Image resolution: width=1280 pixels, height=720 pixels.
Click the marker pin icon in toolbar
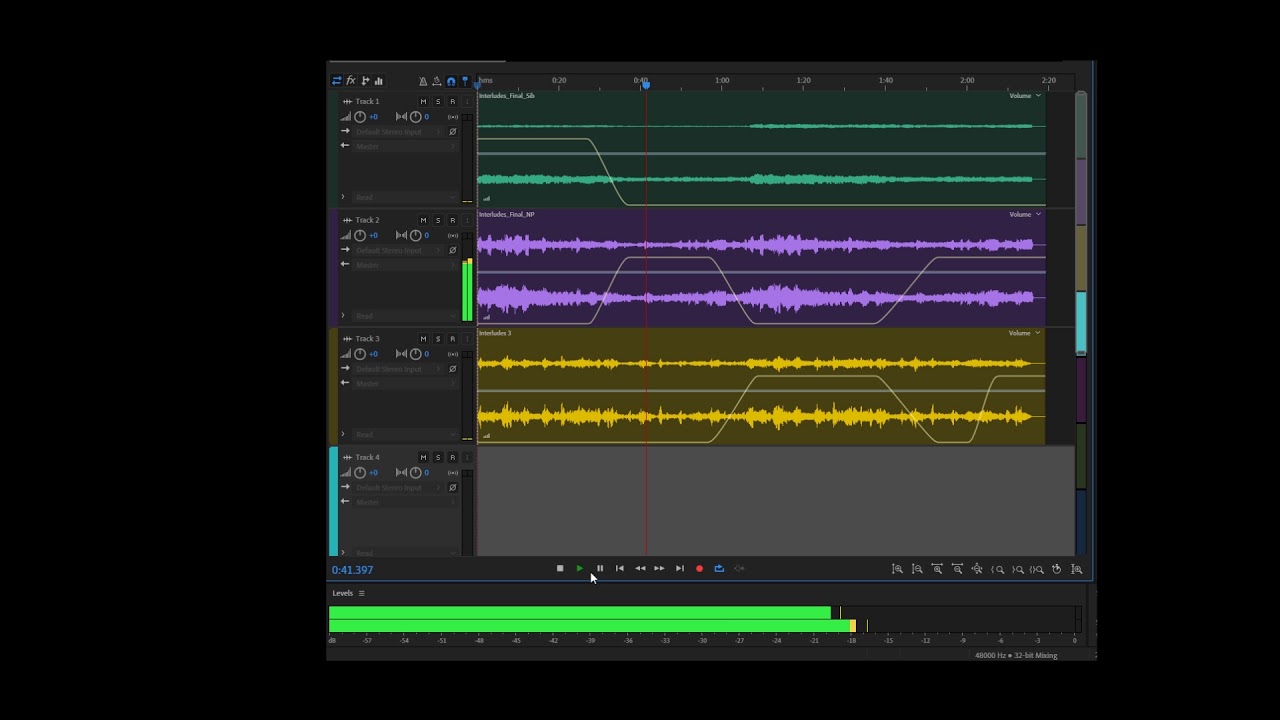tap(465, 81)
